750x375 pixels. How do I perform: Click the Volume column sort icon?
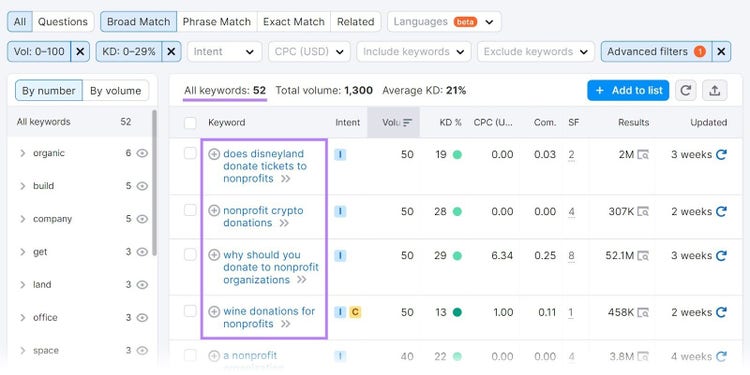pyautogui.click(x=408, y=122)
